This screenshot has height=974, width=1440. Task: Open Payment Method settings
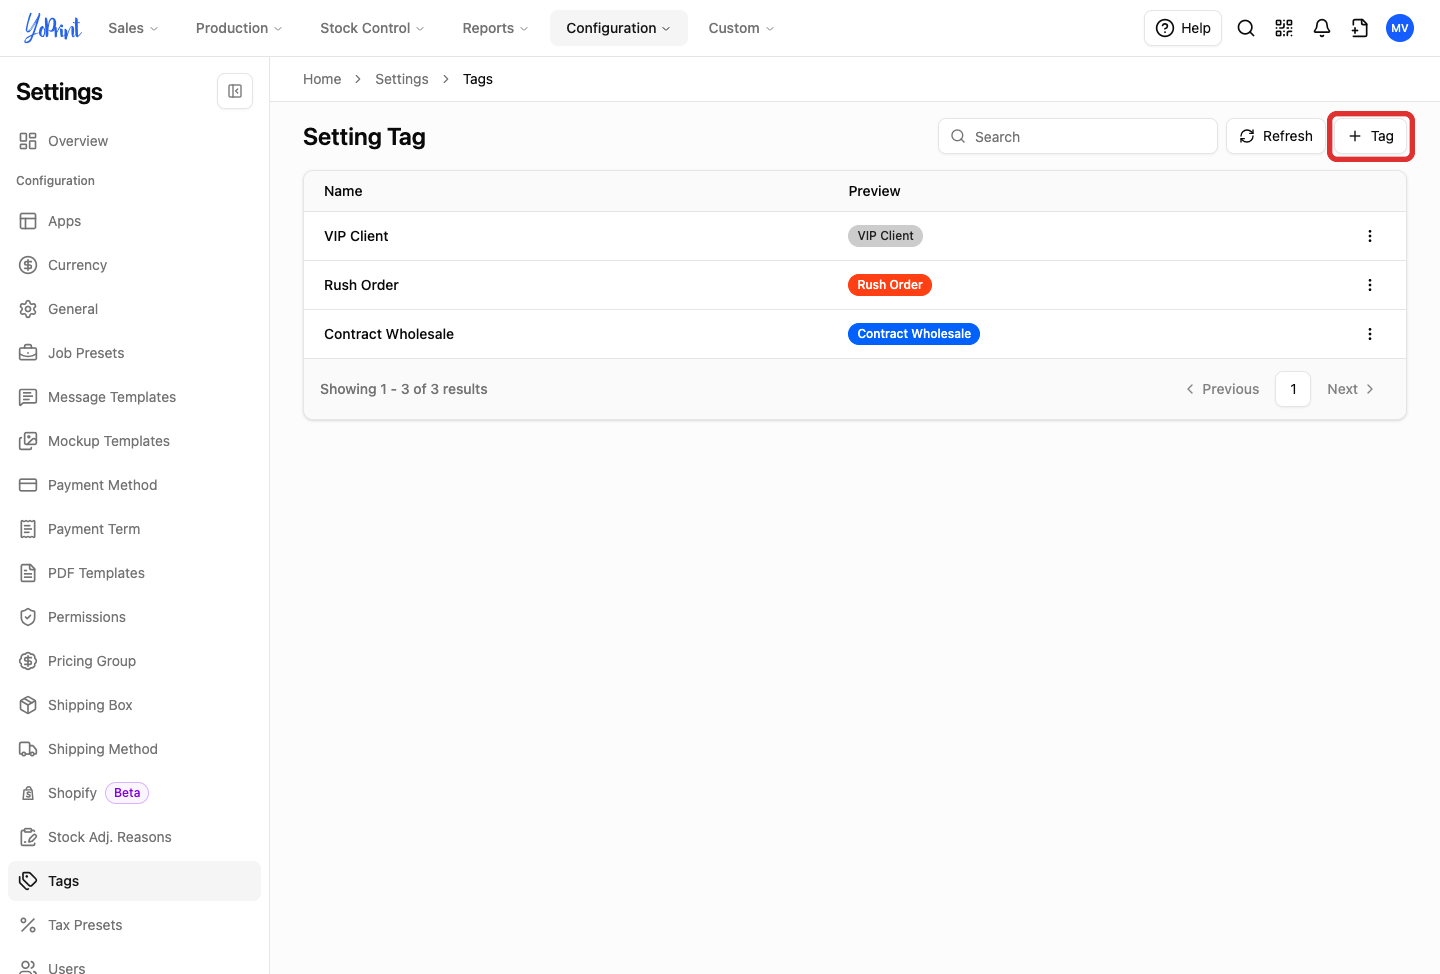134,485
